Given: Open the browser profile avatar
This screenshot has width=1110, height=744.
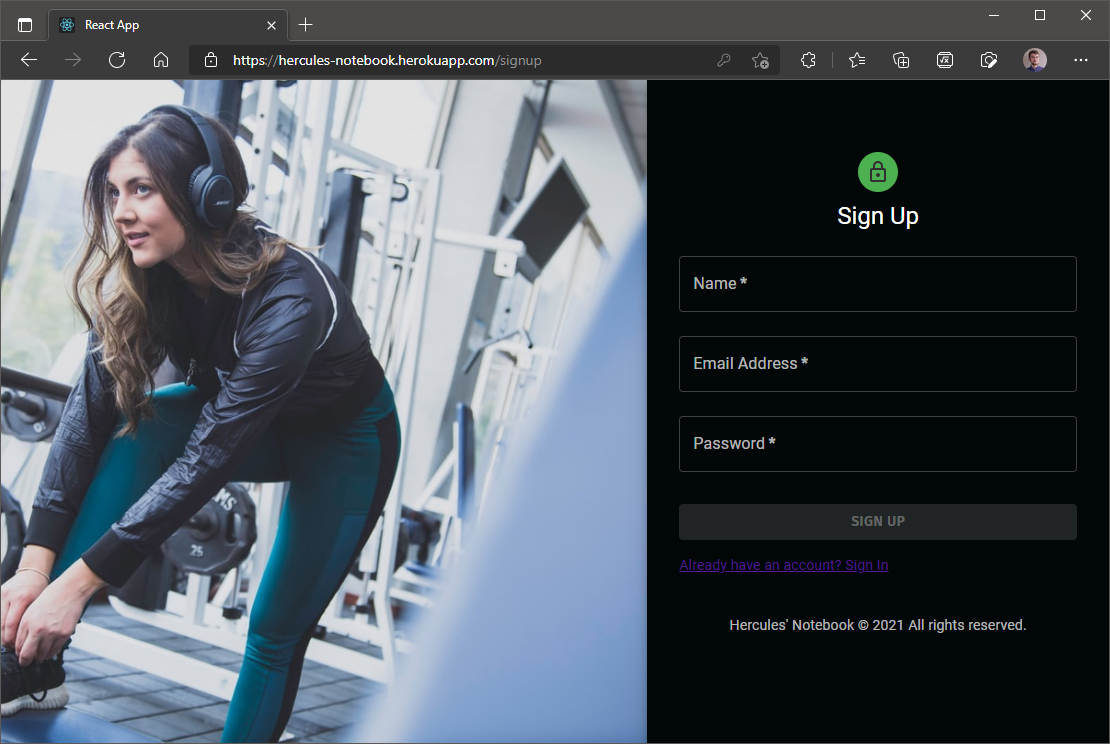Looking at the screenshot, I should click(x=1035, y=60).
